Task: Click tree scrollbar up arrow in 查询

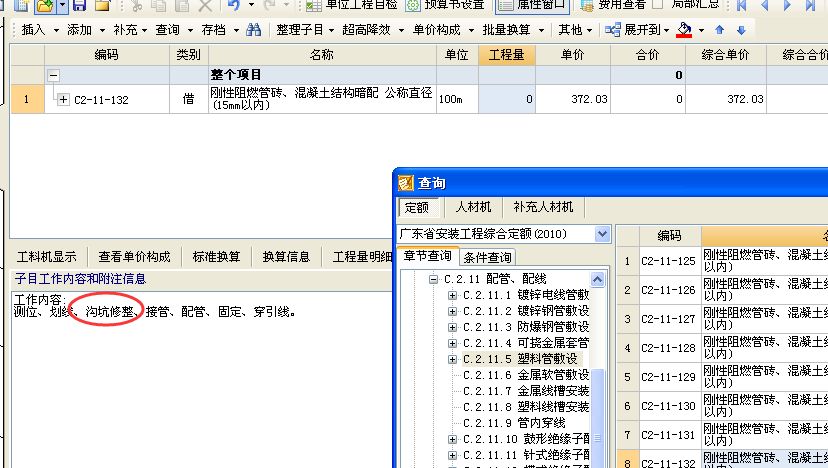Action: tap(597, 279)
